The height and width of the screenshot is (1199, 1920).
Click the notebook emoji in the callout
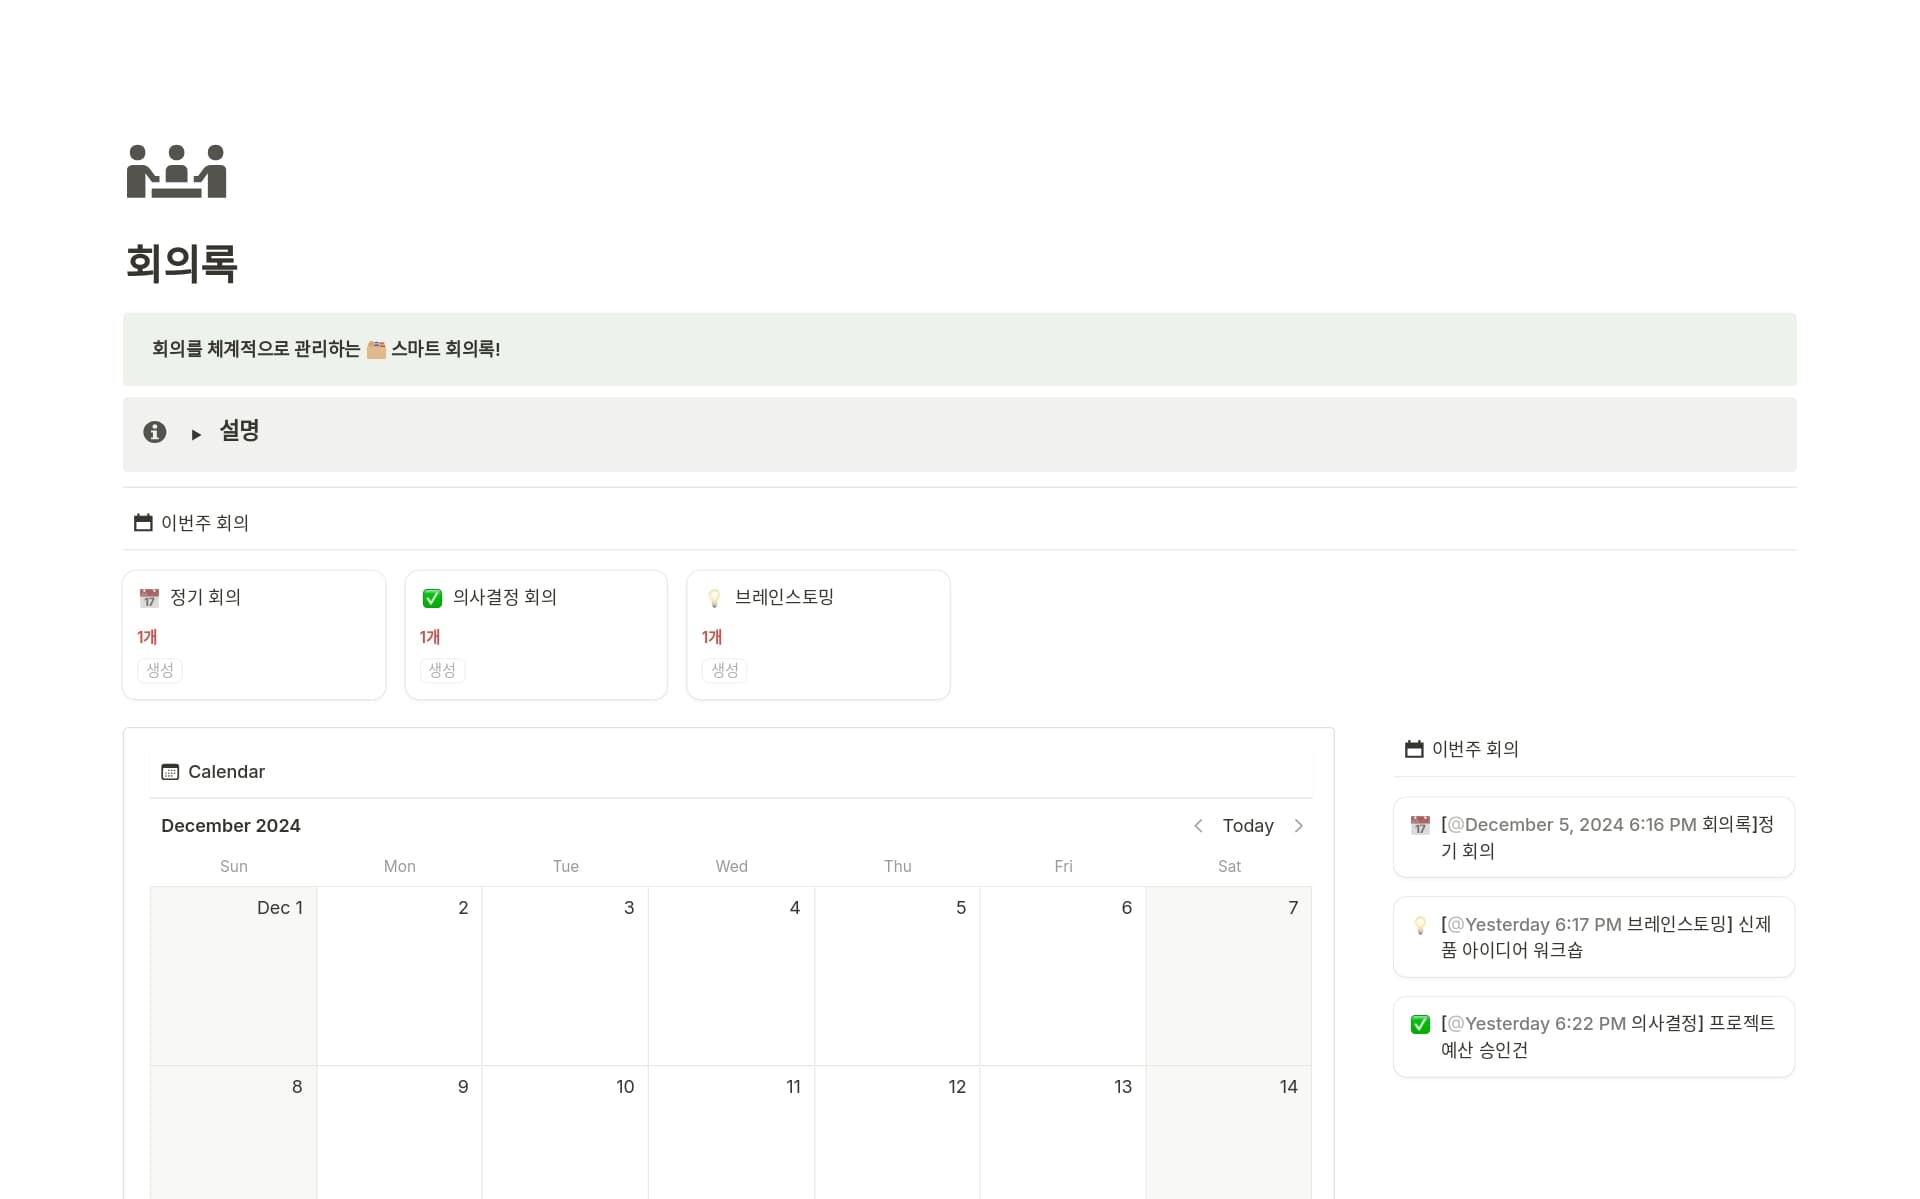coord(376,350)
